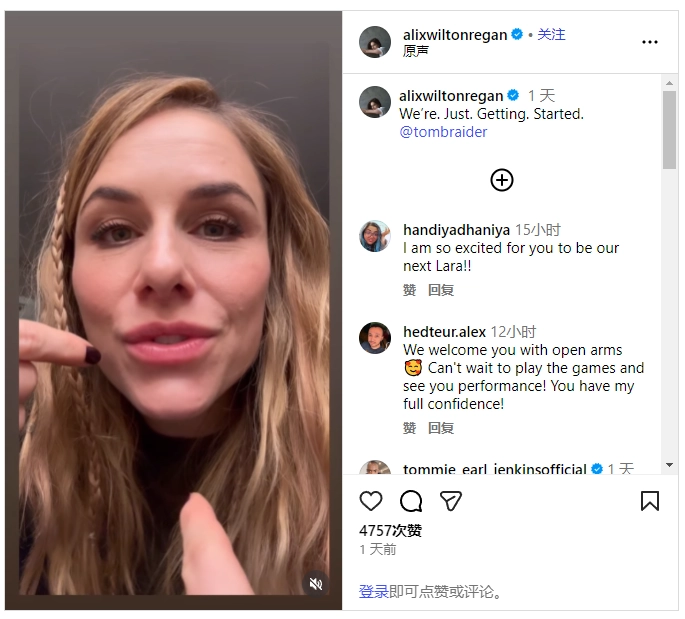
Task: Share post via paper plane icon
Action: pyautogui.click(x=450, y=501)
